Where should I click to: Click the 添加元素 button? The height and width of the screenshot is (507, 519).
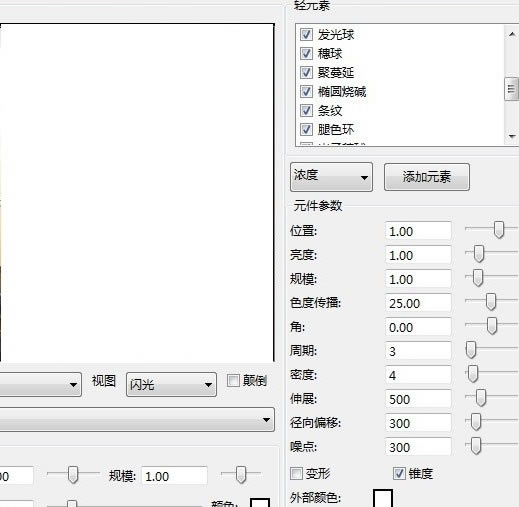tap(427, 177)
